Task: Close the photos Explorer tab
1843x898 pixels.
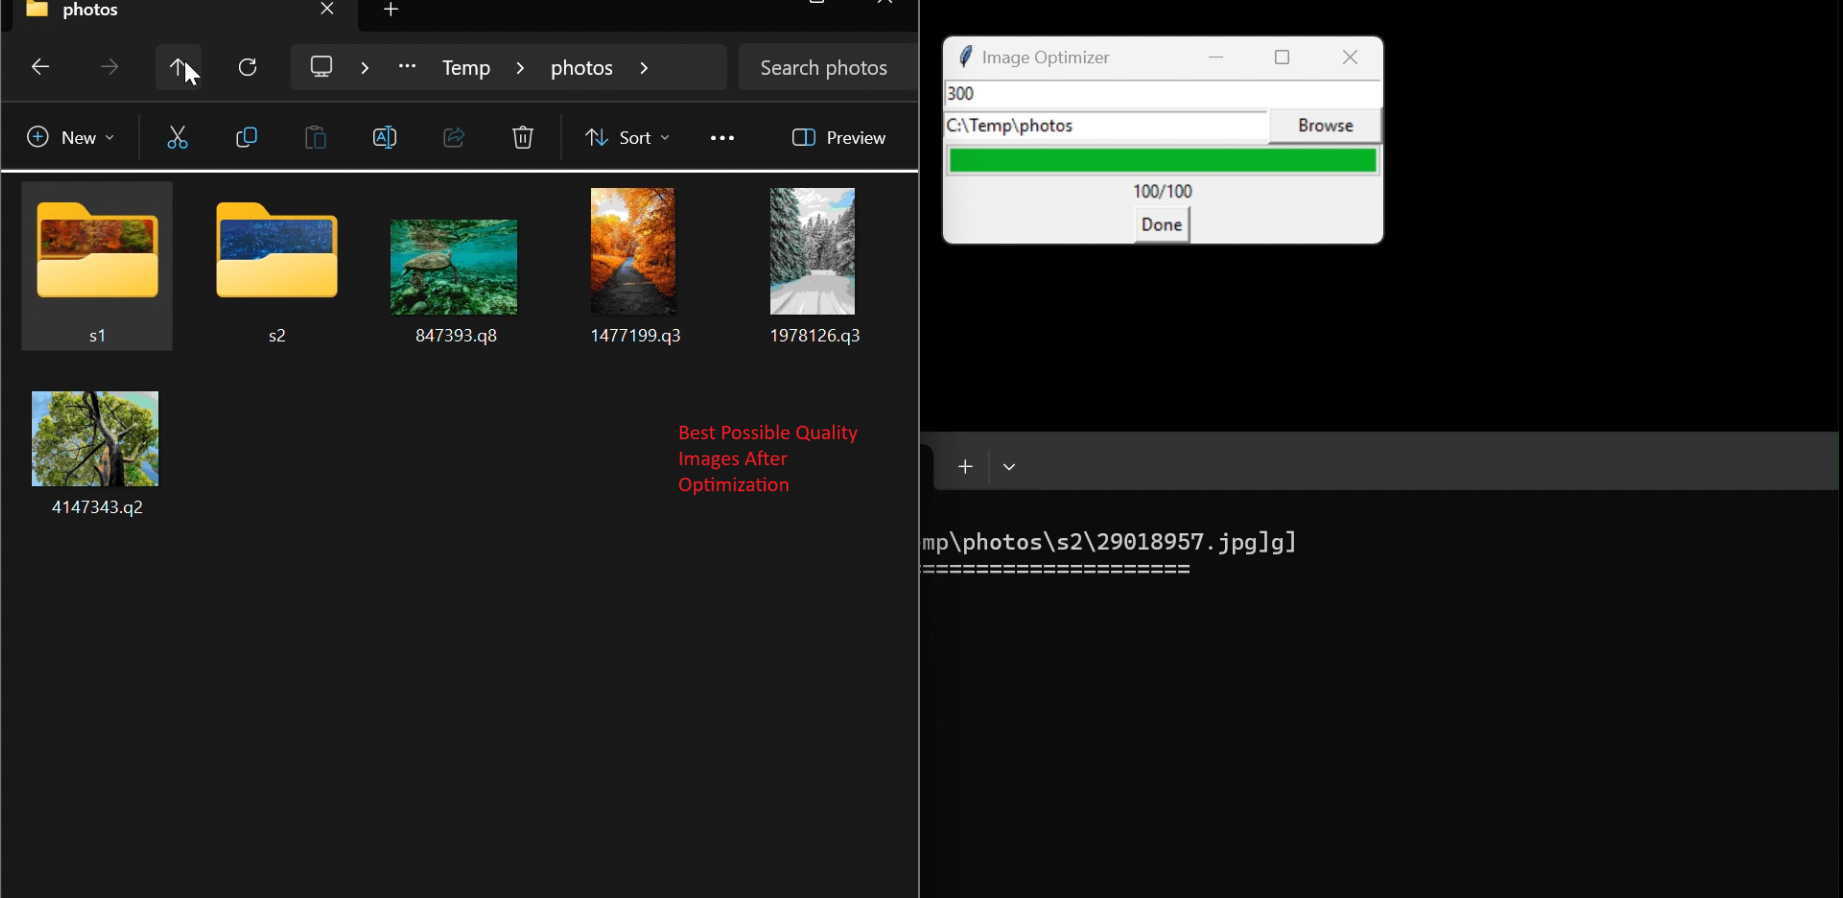Action: tap(327, 9)
